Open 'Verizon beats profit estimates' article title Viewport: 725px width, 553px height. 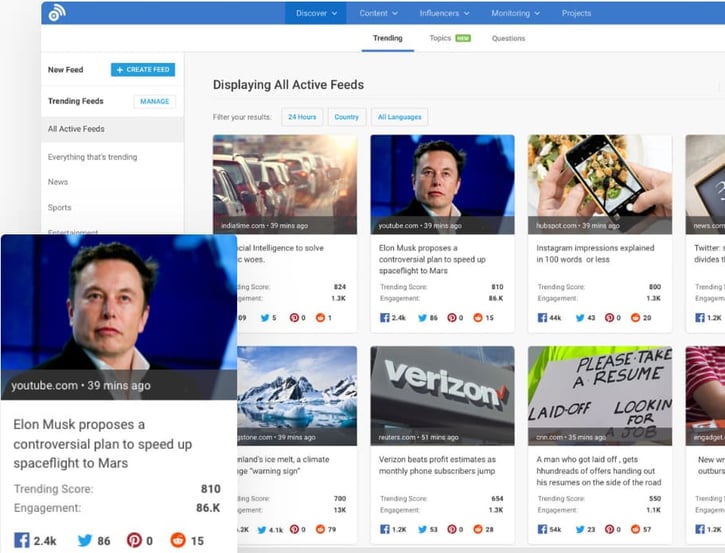tap(437, 465)
